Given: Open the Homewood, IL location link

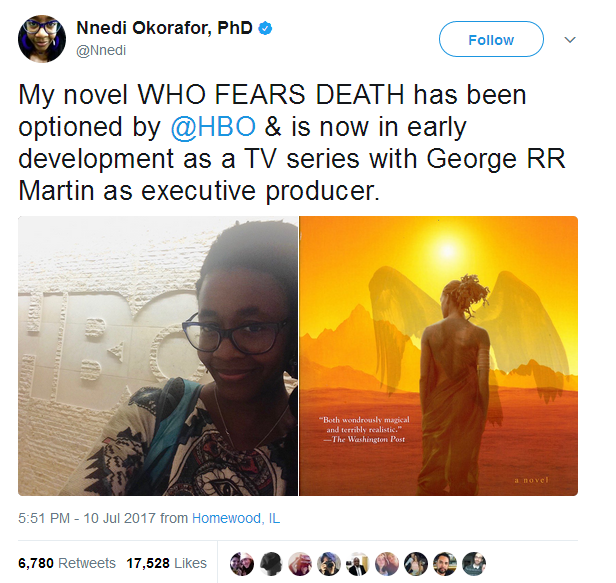Looking at the screenshot, I should tap(236, 518).
